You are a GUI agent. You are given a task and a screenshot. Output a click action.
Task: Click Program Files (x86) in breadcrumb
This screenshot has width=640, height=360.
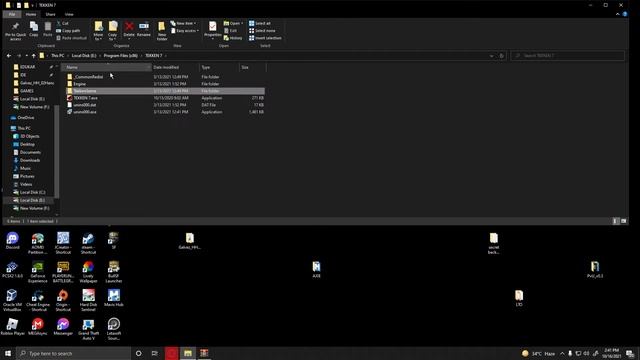[120, 56]
